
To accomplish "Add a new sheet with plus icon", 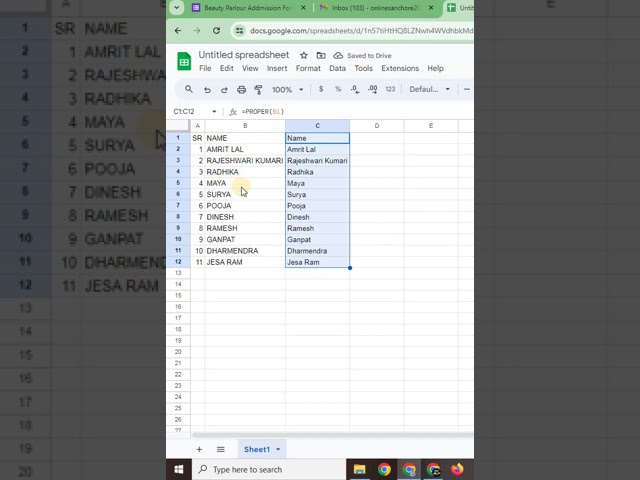I will click(x=199, y=449).
